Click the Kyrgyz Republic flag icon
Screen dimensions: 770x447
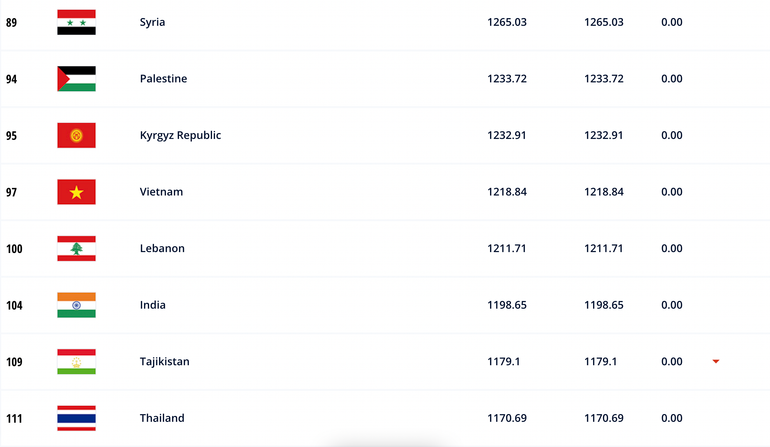coord(76,135)
